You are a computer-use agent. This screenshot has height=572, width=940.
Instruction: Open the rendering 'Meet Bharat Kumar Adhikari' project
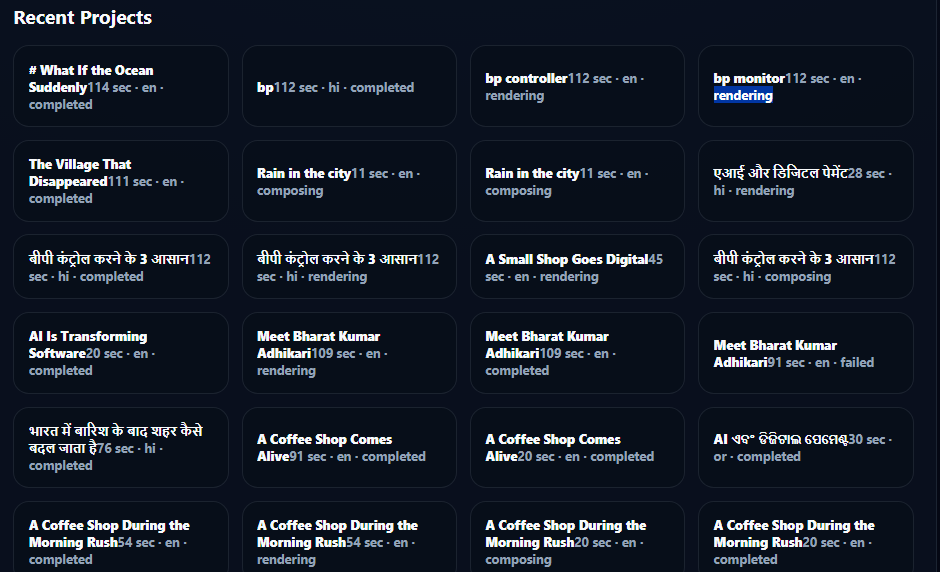(349, 353)
